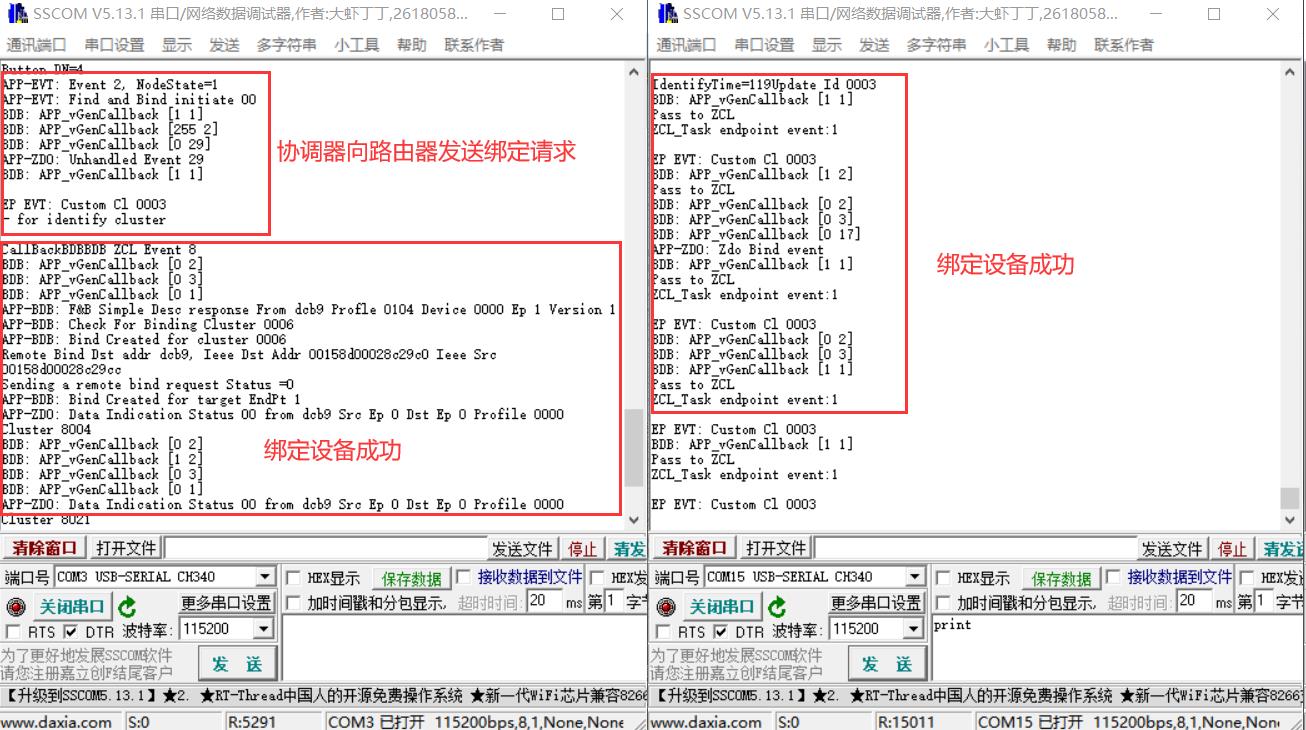Open 多字符串 menu in left window
This screenshot has width=1306, height=730.
tap(286, 45)
